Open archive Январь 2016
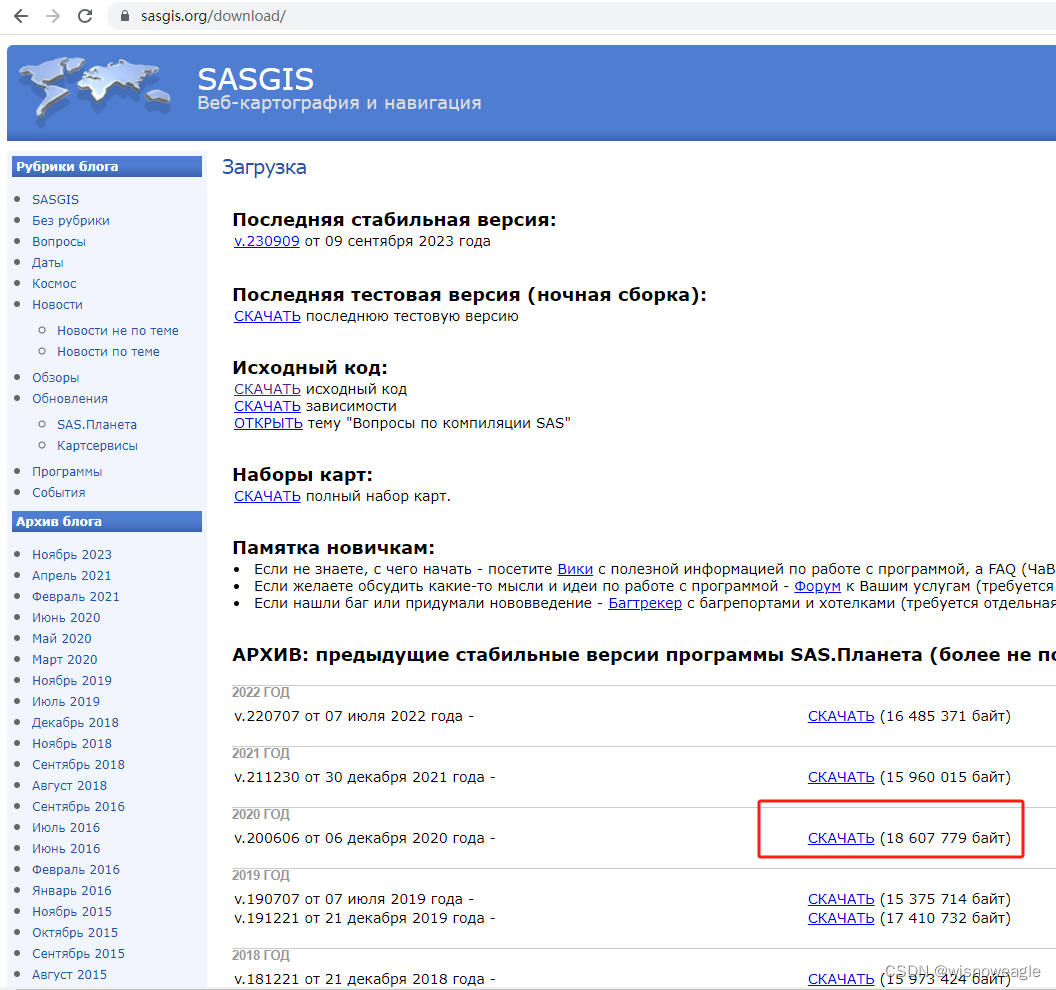This screenshot has width=1056, height=990. pos(71,890)
